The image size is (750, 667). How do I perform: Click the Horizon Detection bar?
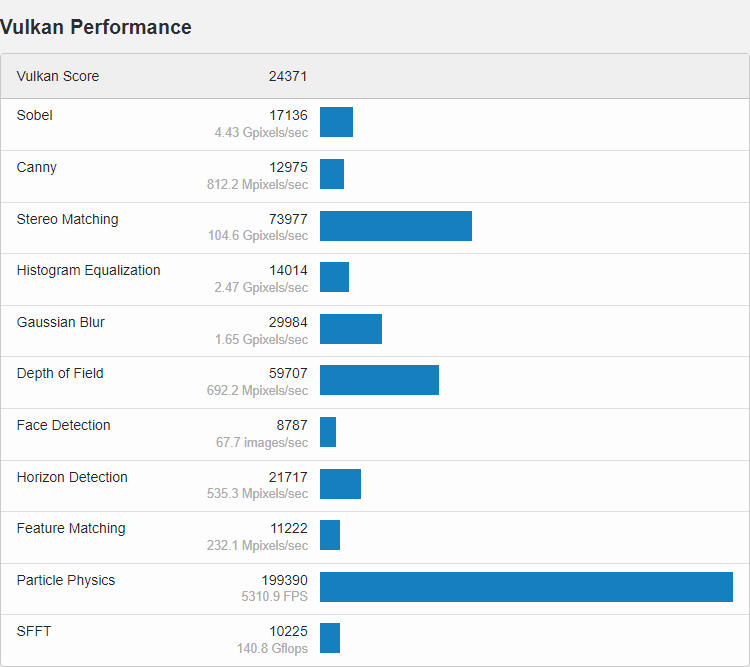[340, 484]
